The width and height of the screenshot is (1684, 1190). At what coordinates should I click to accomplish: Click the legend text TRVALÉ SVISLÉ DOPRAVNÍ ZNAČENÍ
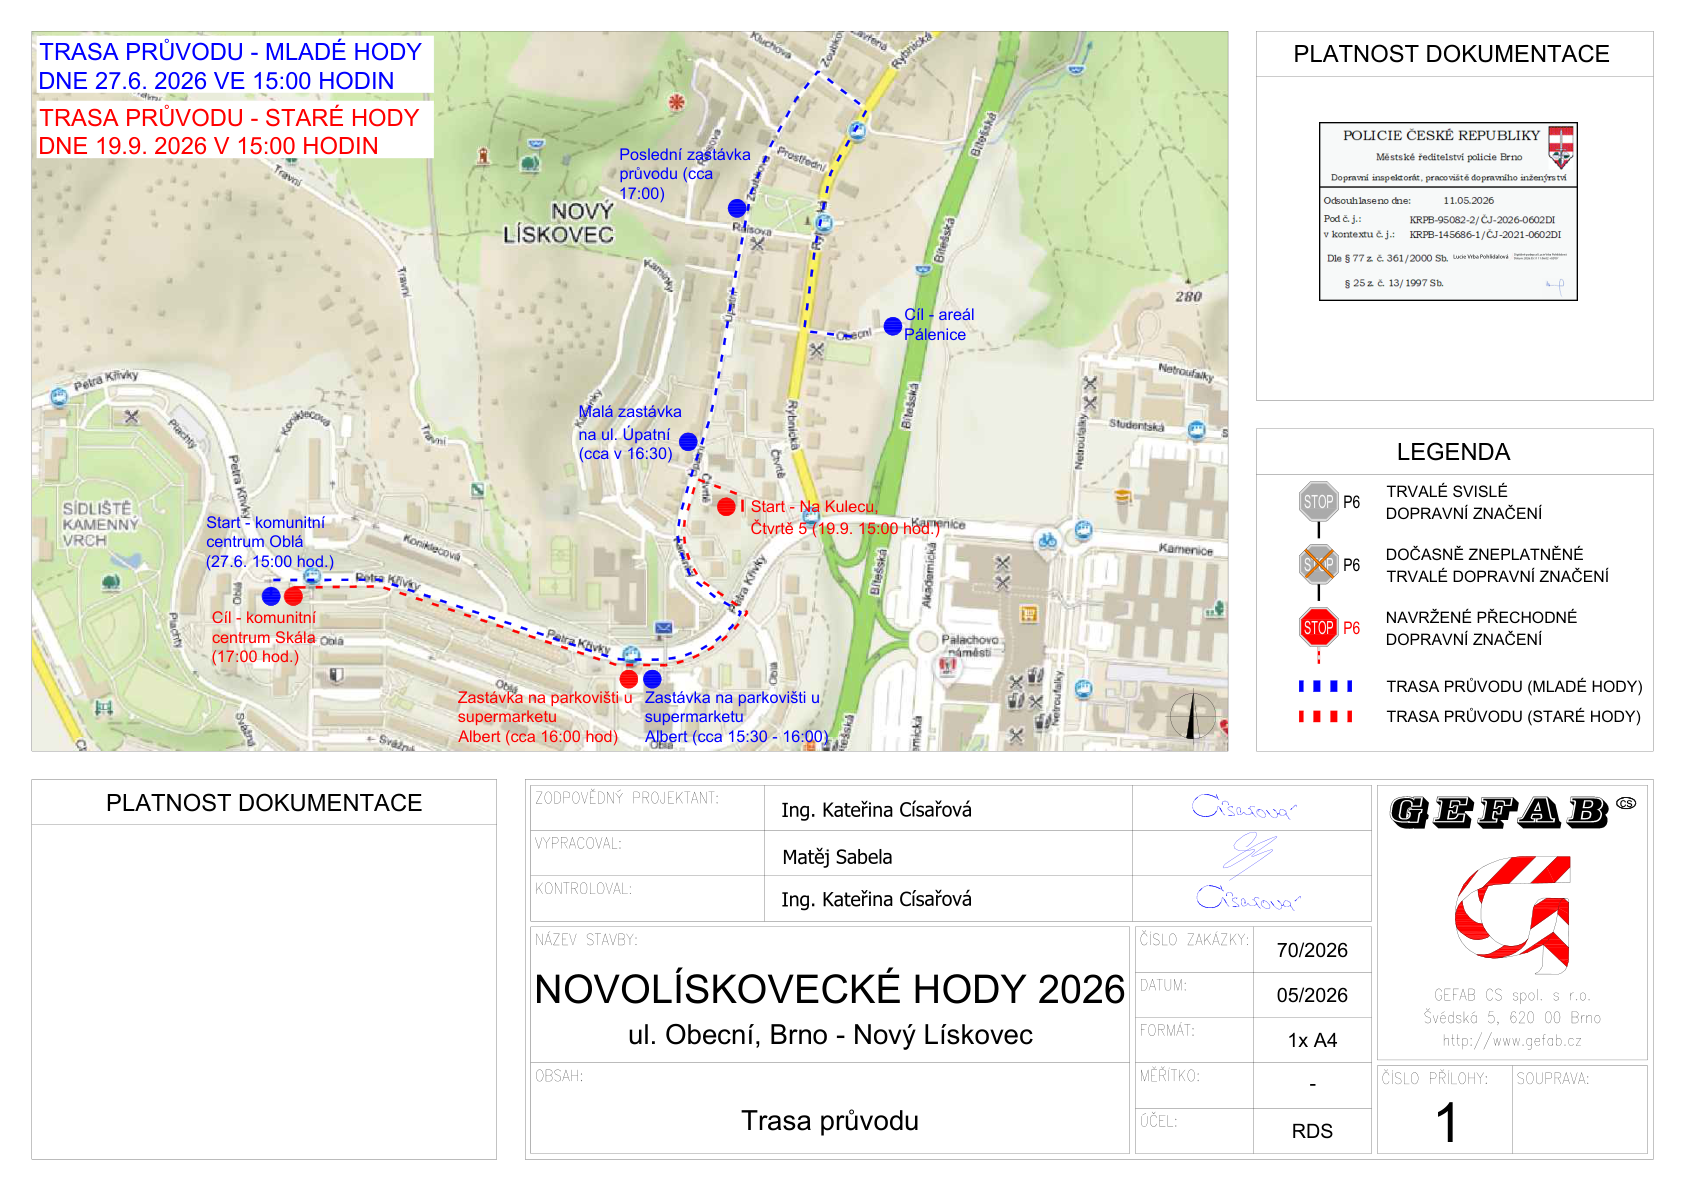(1463, 502)
